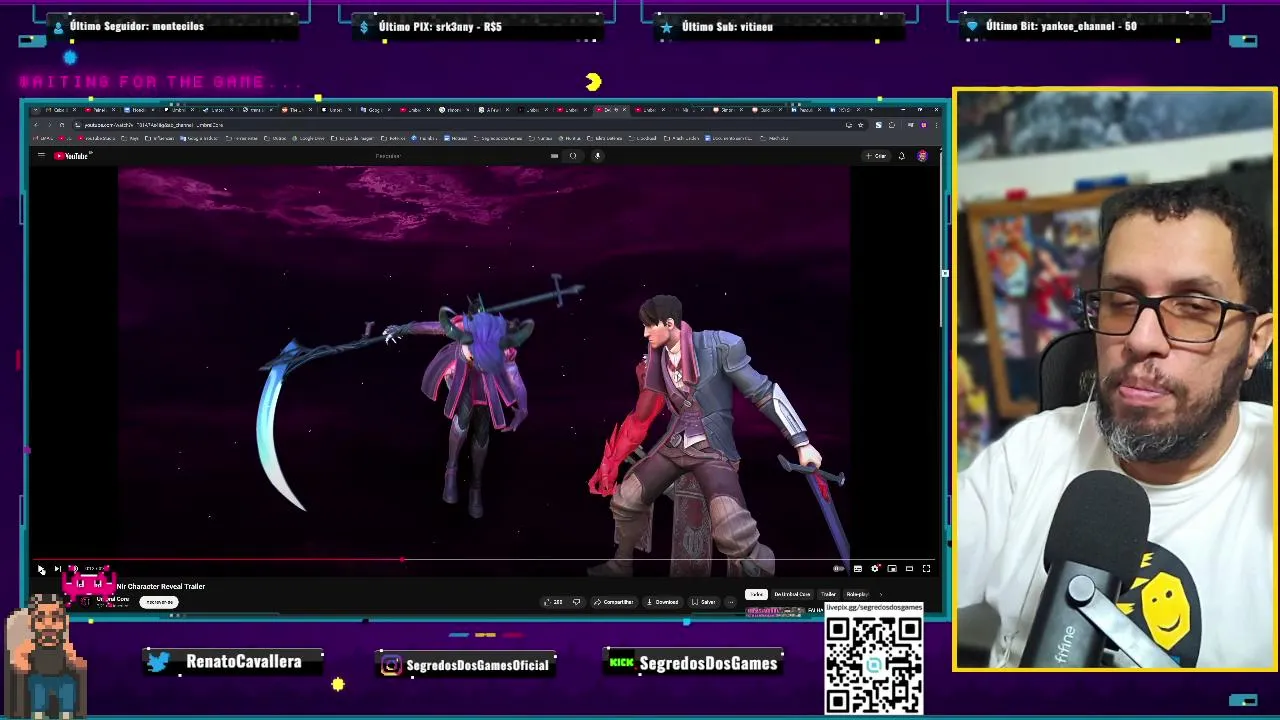Open the Criar create button on YouTube
The image size is (1280, 720).
pyautogui.click(x=875, y=156)
